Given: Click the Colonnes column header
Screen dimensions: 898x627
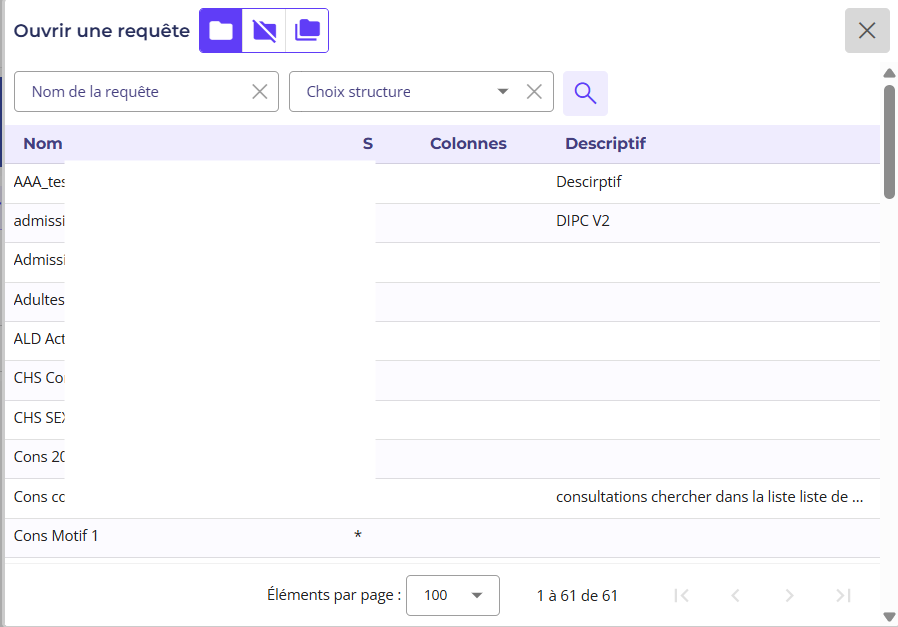Looking at the screenshot, I should 468,144.
